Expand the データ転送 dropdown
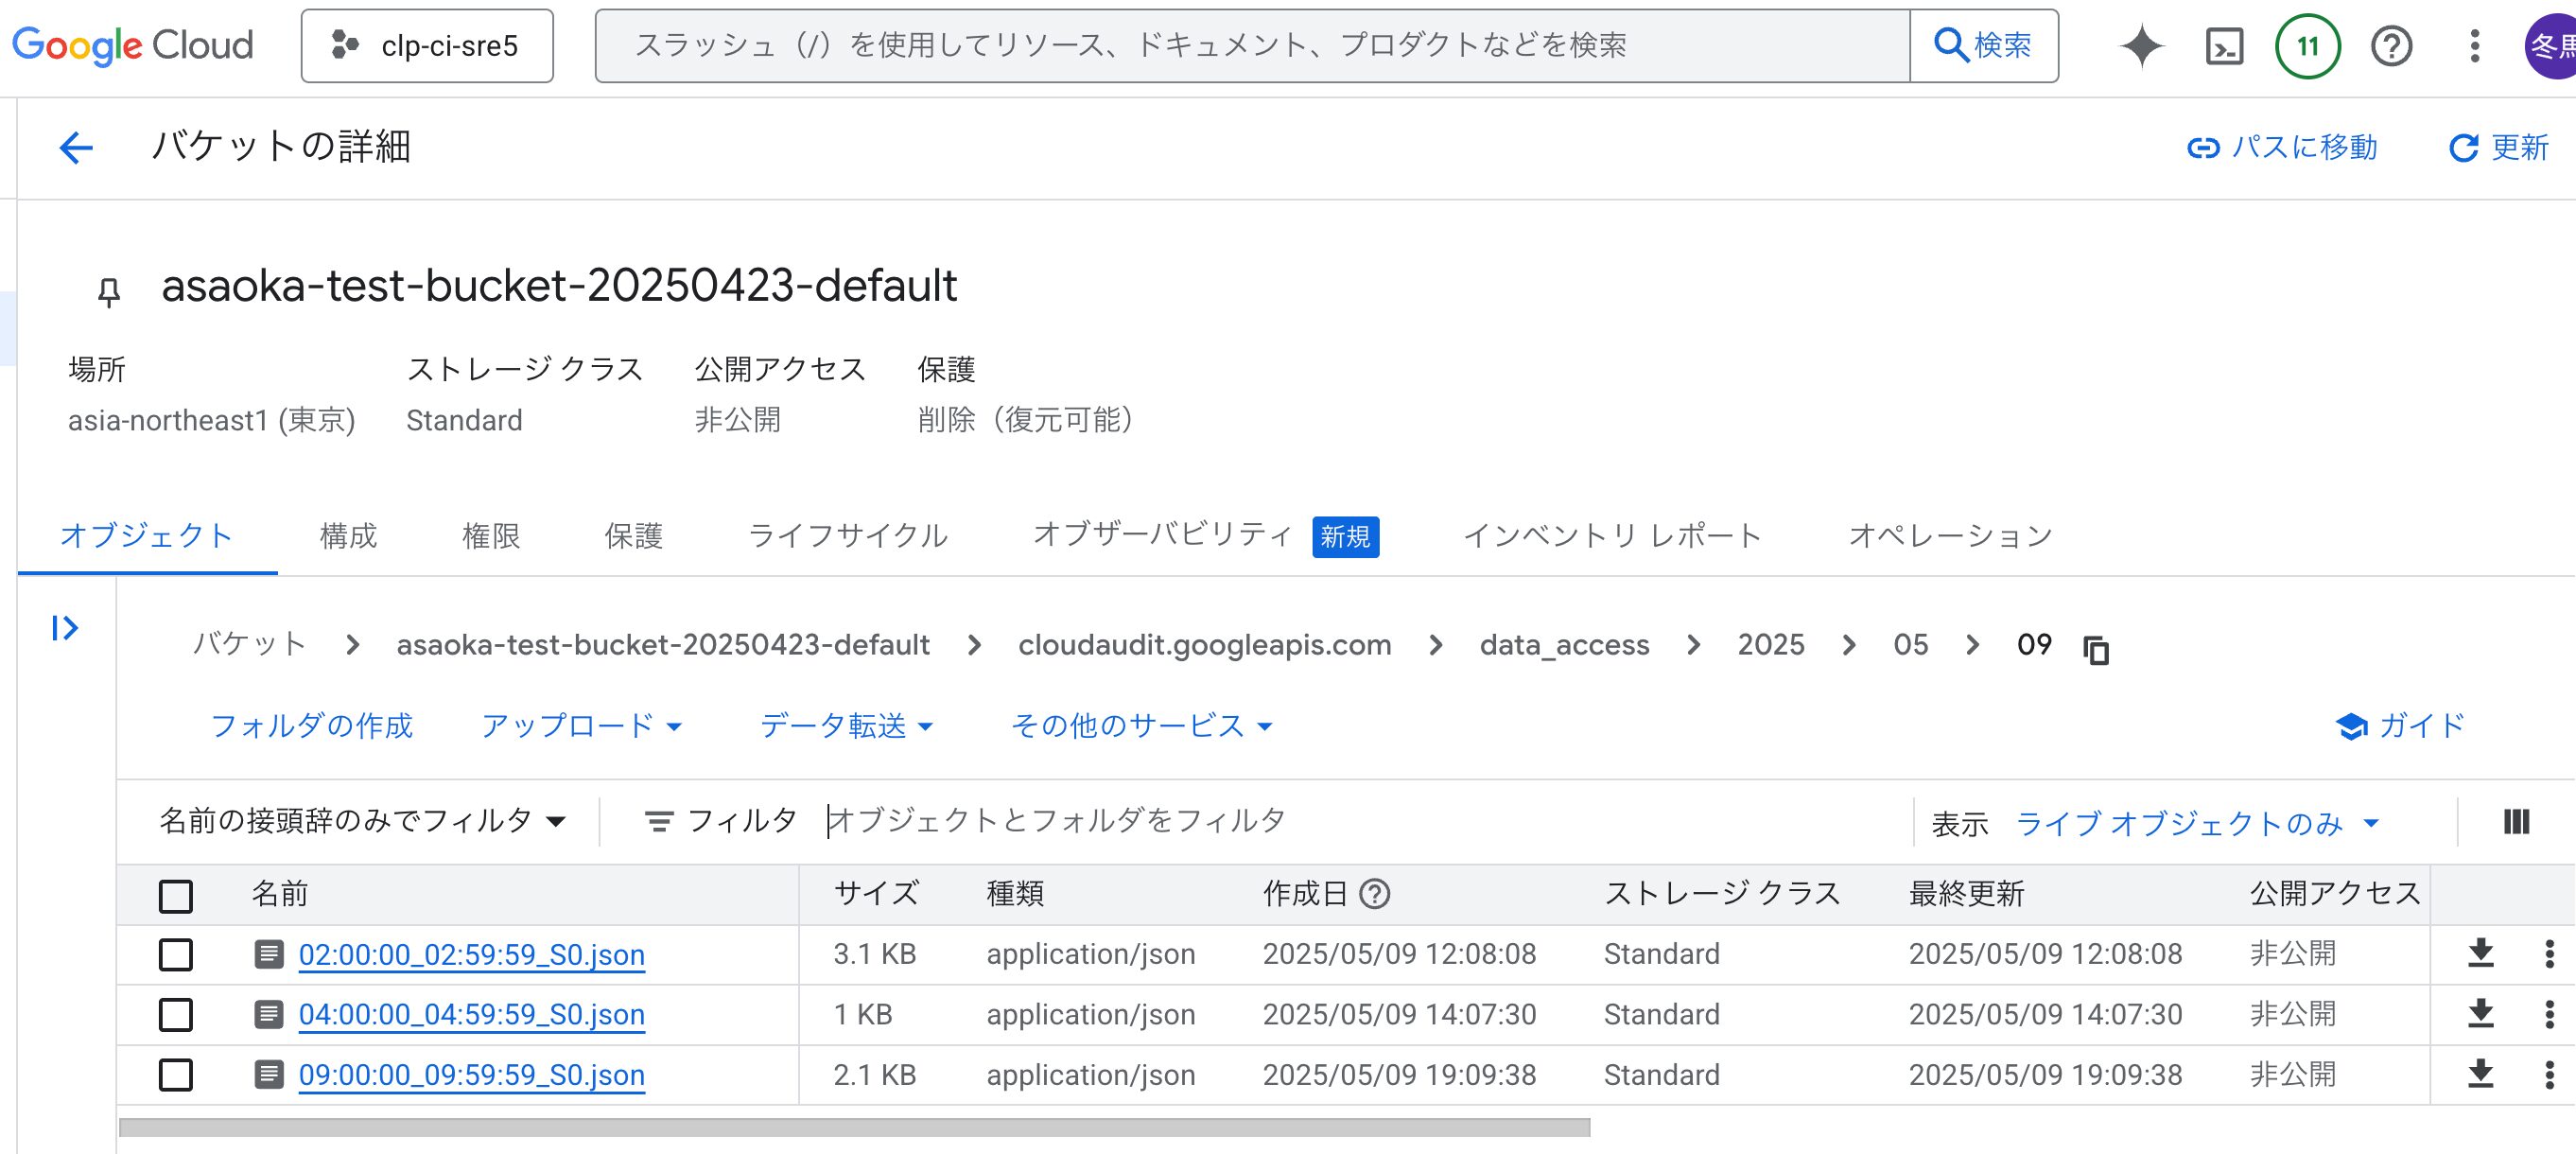Image resolution: width=2576 pixels, height=1154 pixels. (846, 725)
